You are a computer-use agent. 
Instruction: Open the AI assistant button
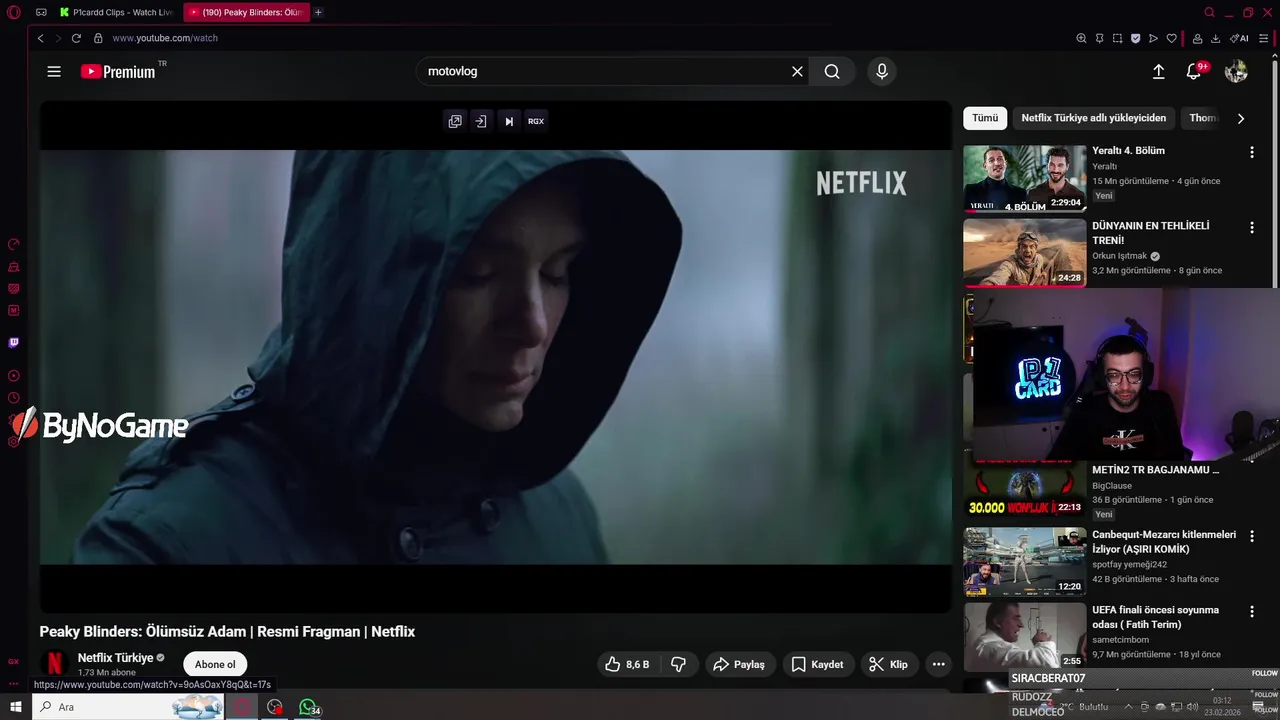[x=1240, y=38]
